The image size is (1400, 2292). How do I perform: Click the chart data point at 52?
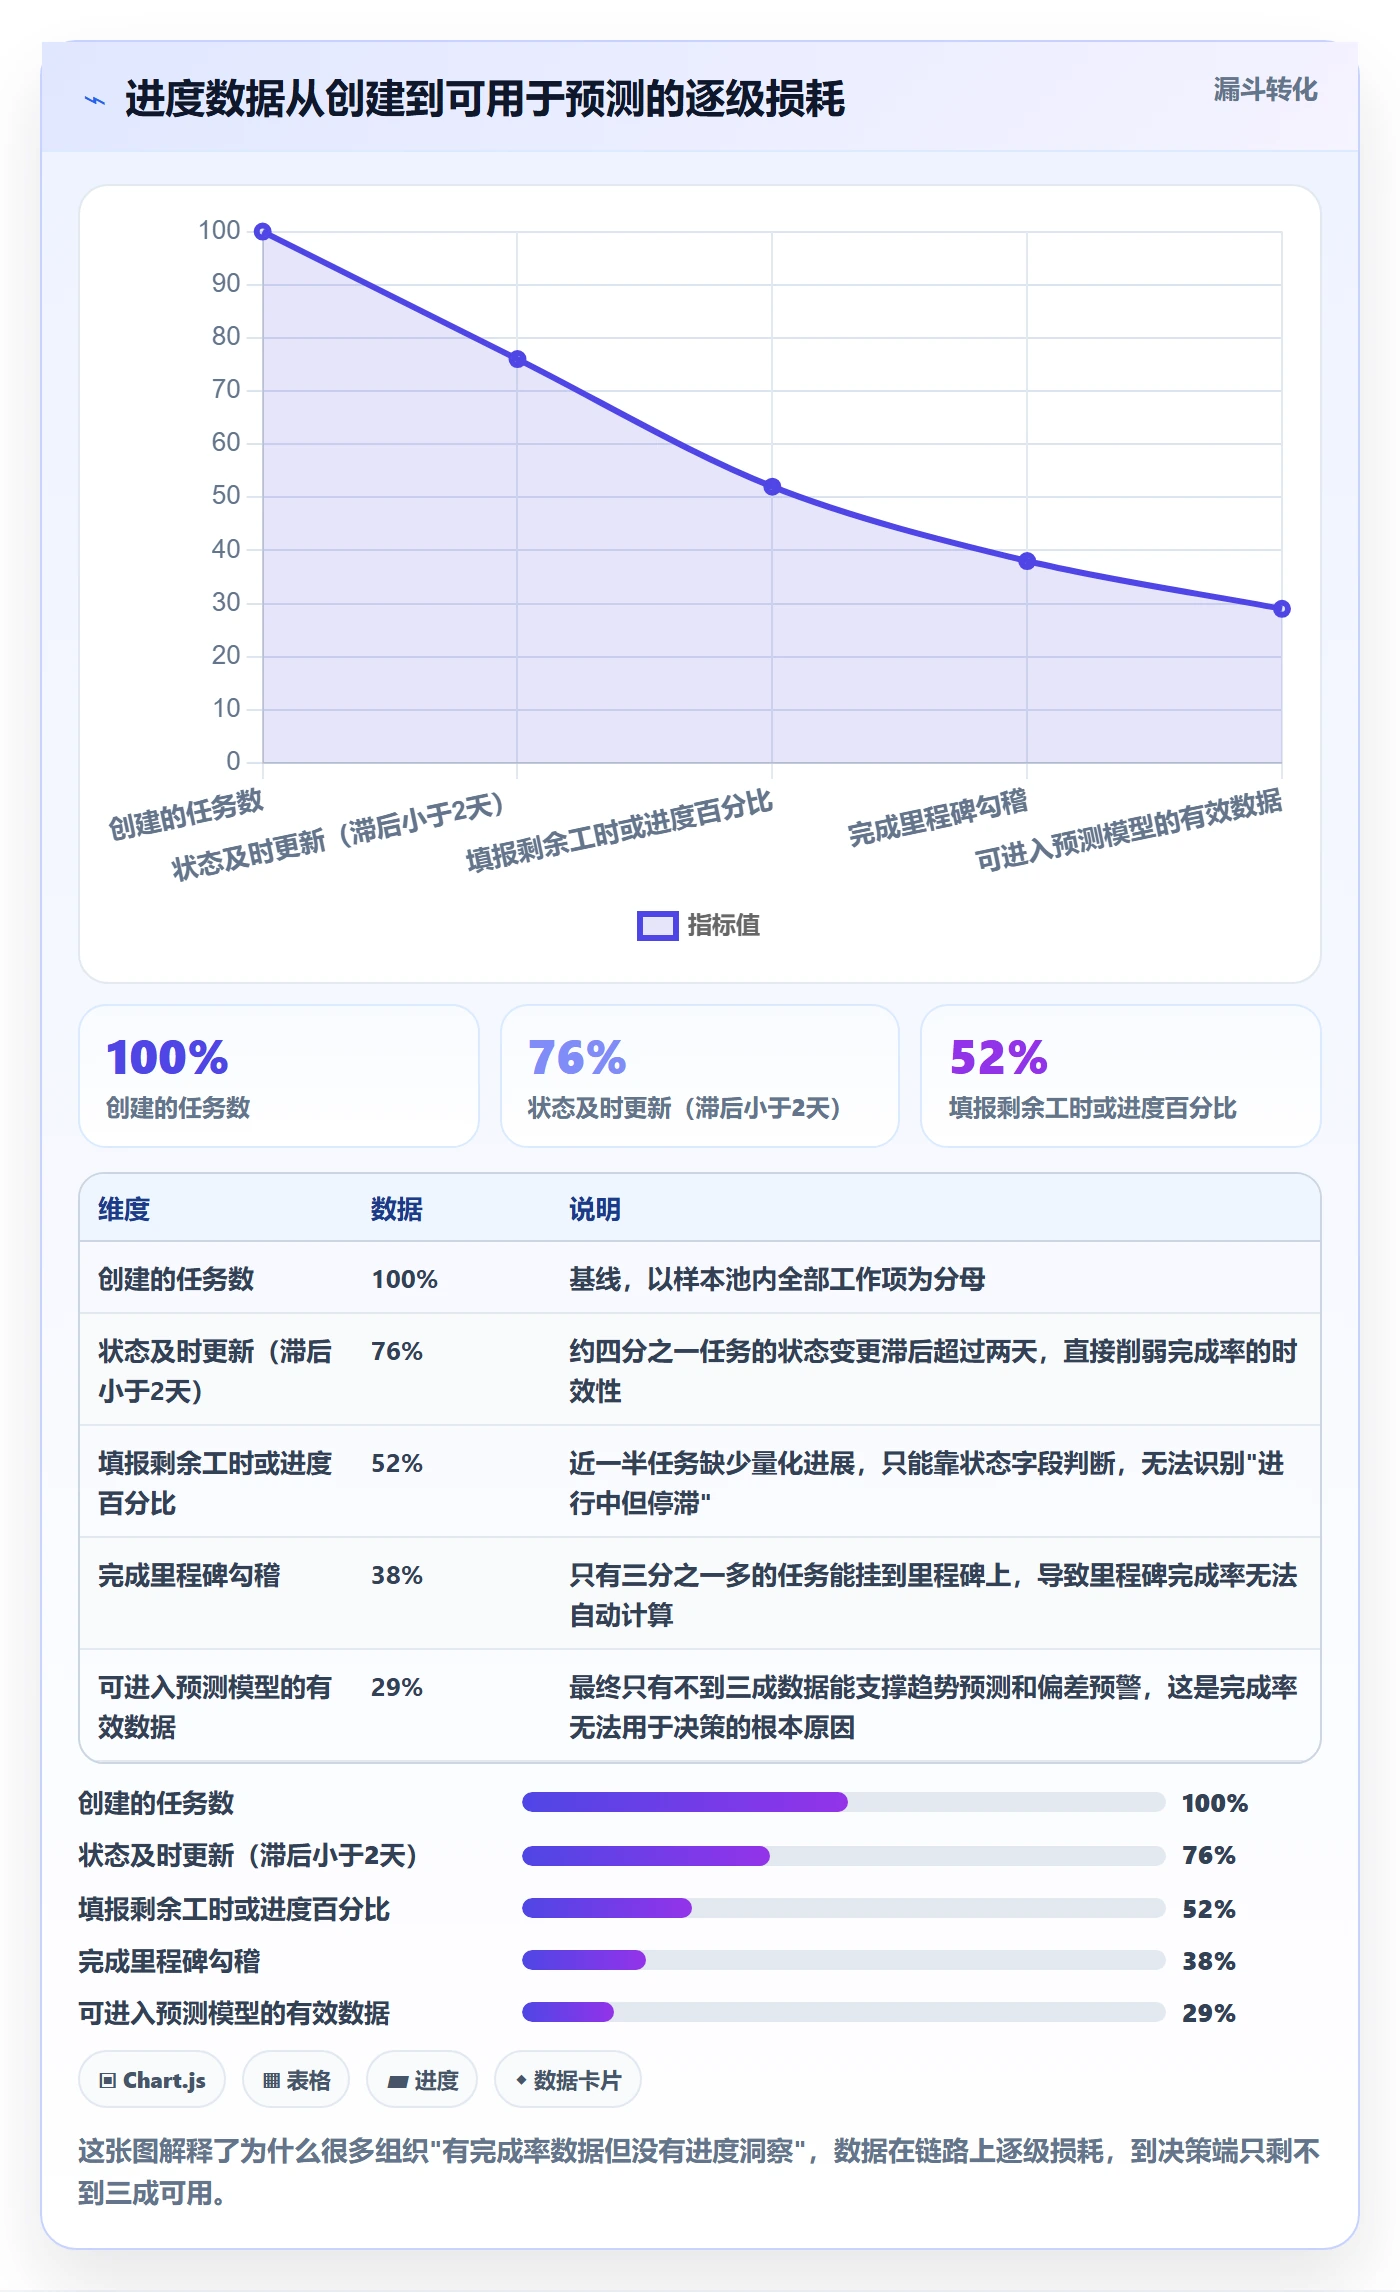[x=772, y=487]
